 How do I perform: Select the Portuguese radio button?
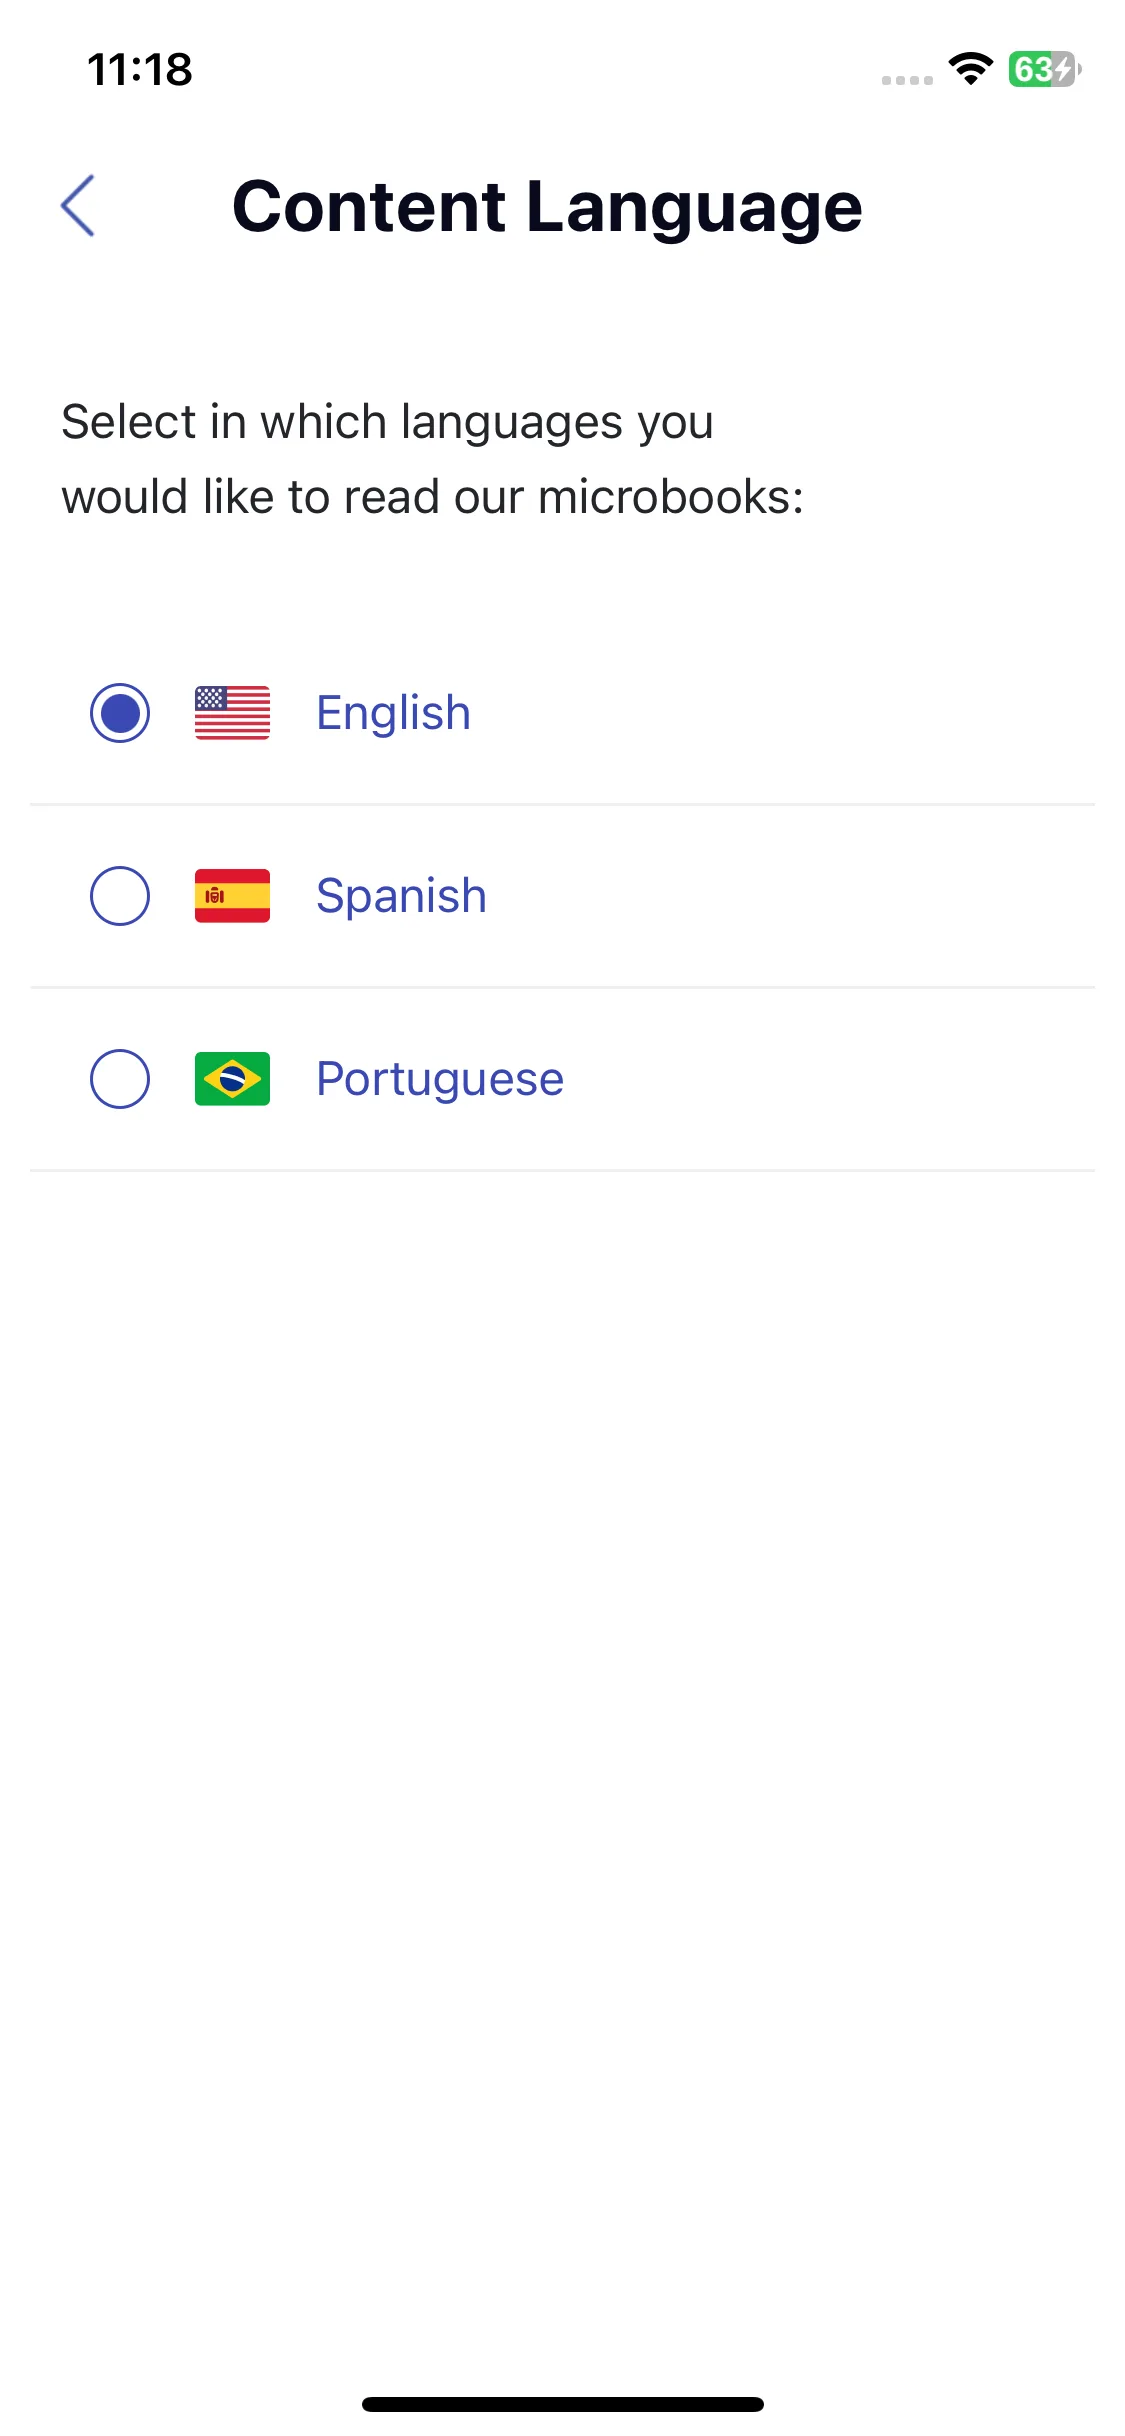click(x=120, y=1079)
